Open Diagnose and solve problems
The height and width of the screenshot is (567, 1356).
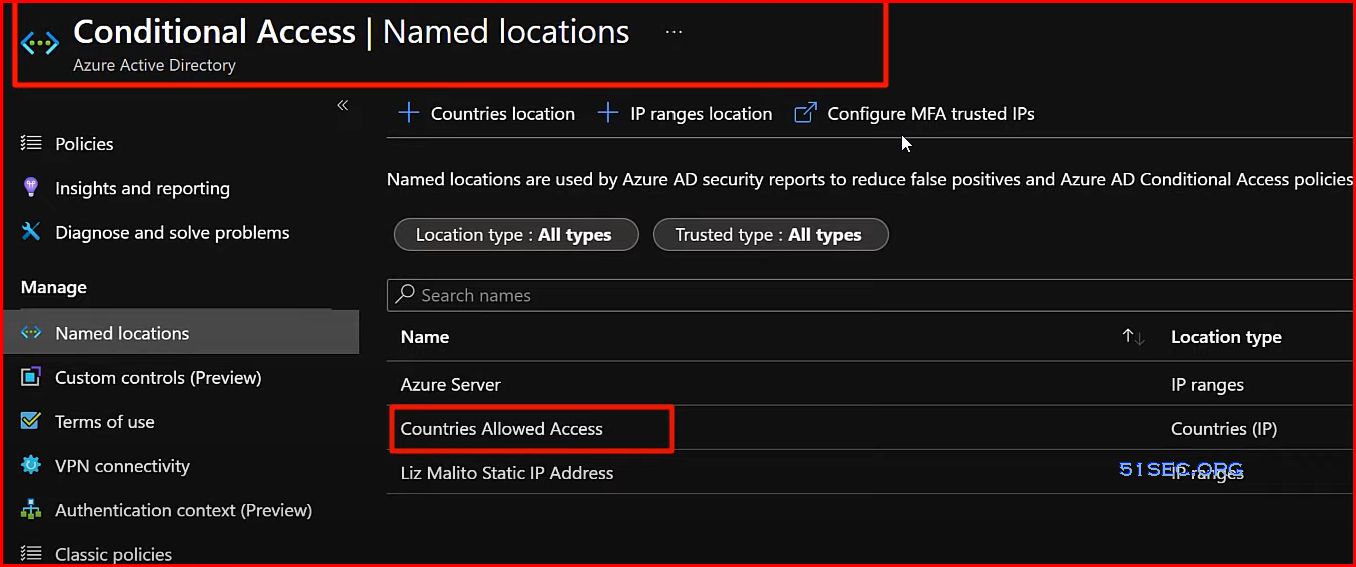pos(172,232)
